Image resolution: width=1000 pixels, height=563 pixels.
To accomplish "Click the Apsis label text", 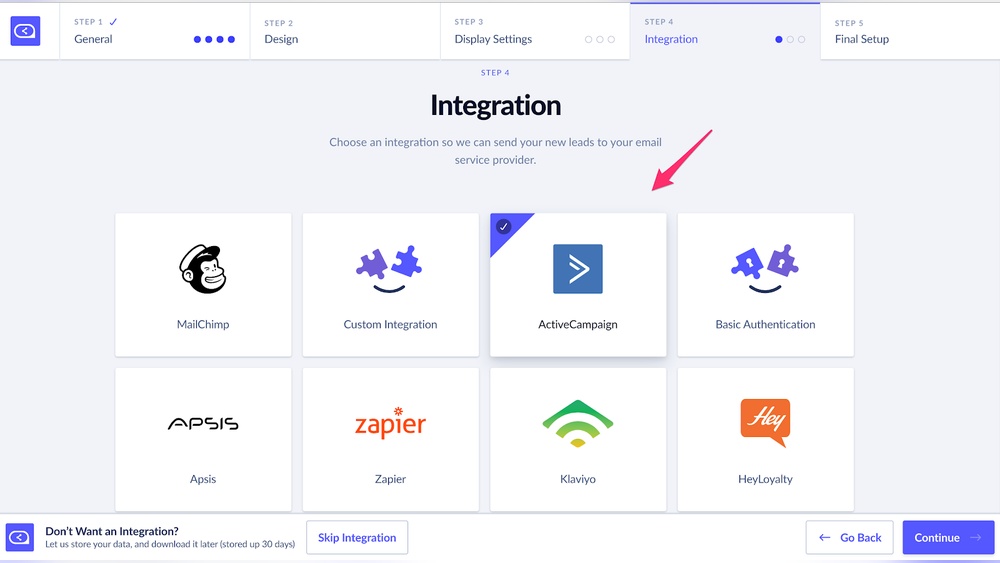I will pos(203,479).
